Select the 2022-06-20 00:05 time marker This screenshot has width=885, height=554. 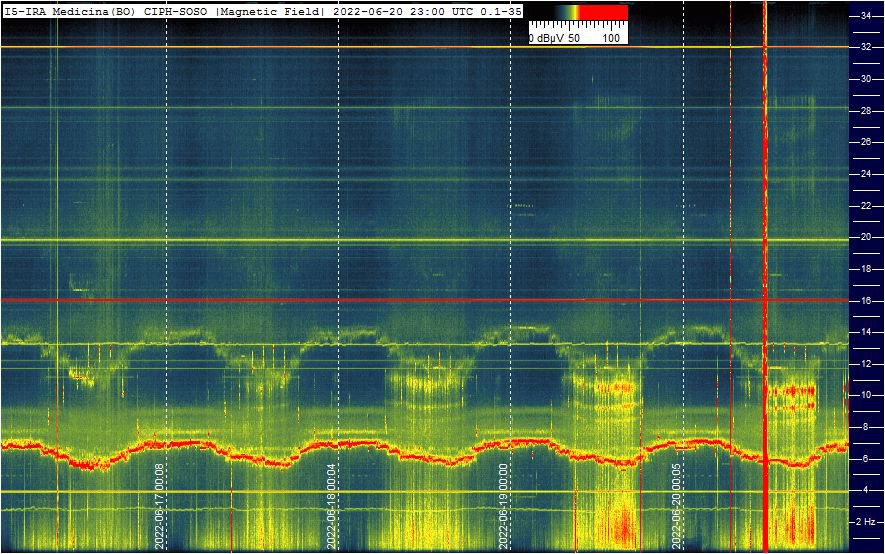(x=677, y=505)
